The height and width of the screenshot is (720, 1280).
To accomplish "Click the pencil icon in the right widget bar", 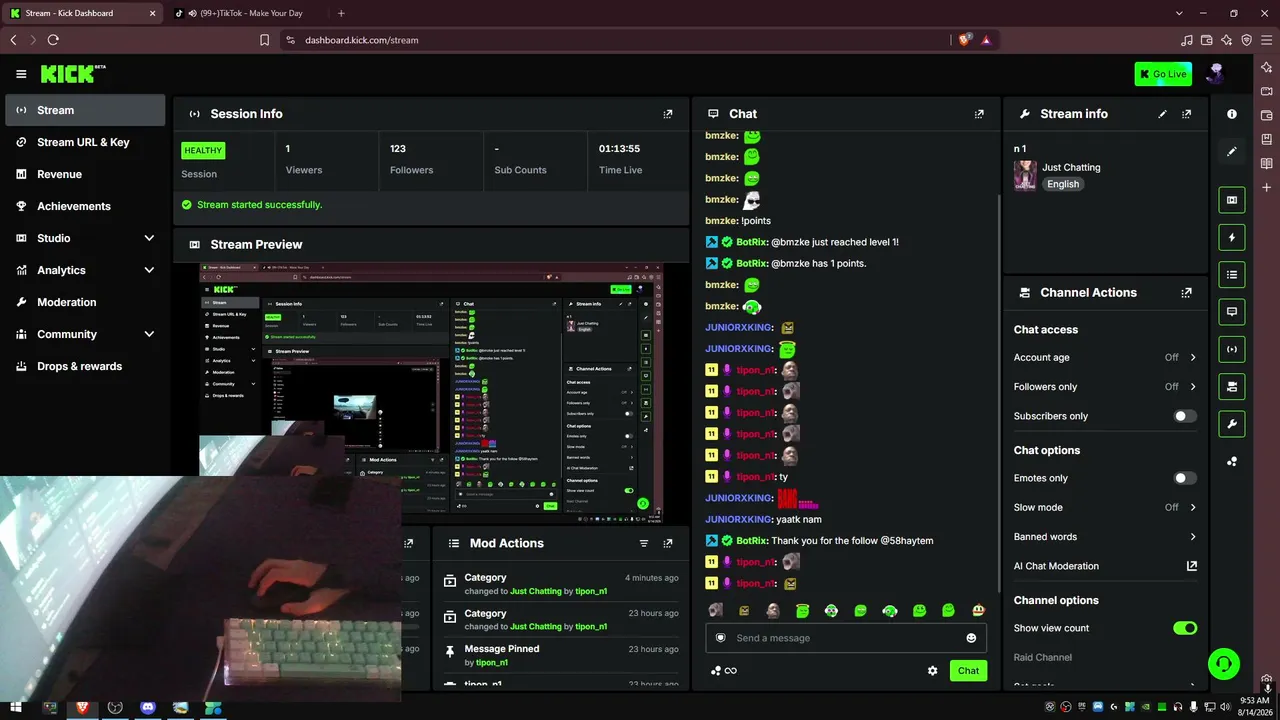I will coord(1232,151).
